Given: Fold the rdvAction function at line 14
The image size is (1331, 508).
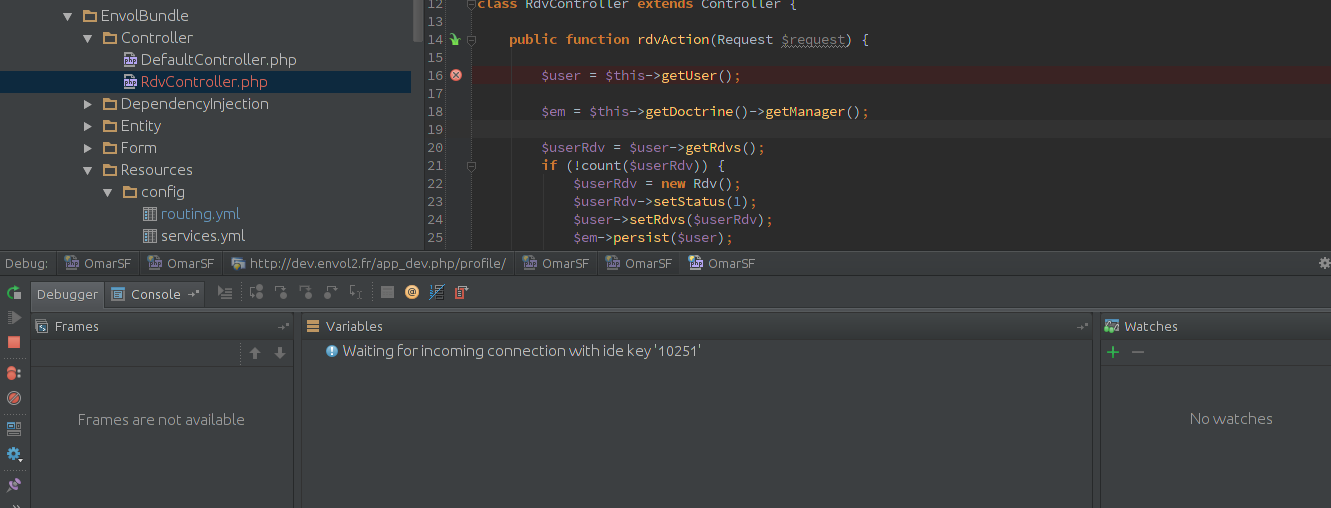Looking at the screenshot, I should click(471, 40).
